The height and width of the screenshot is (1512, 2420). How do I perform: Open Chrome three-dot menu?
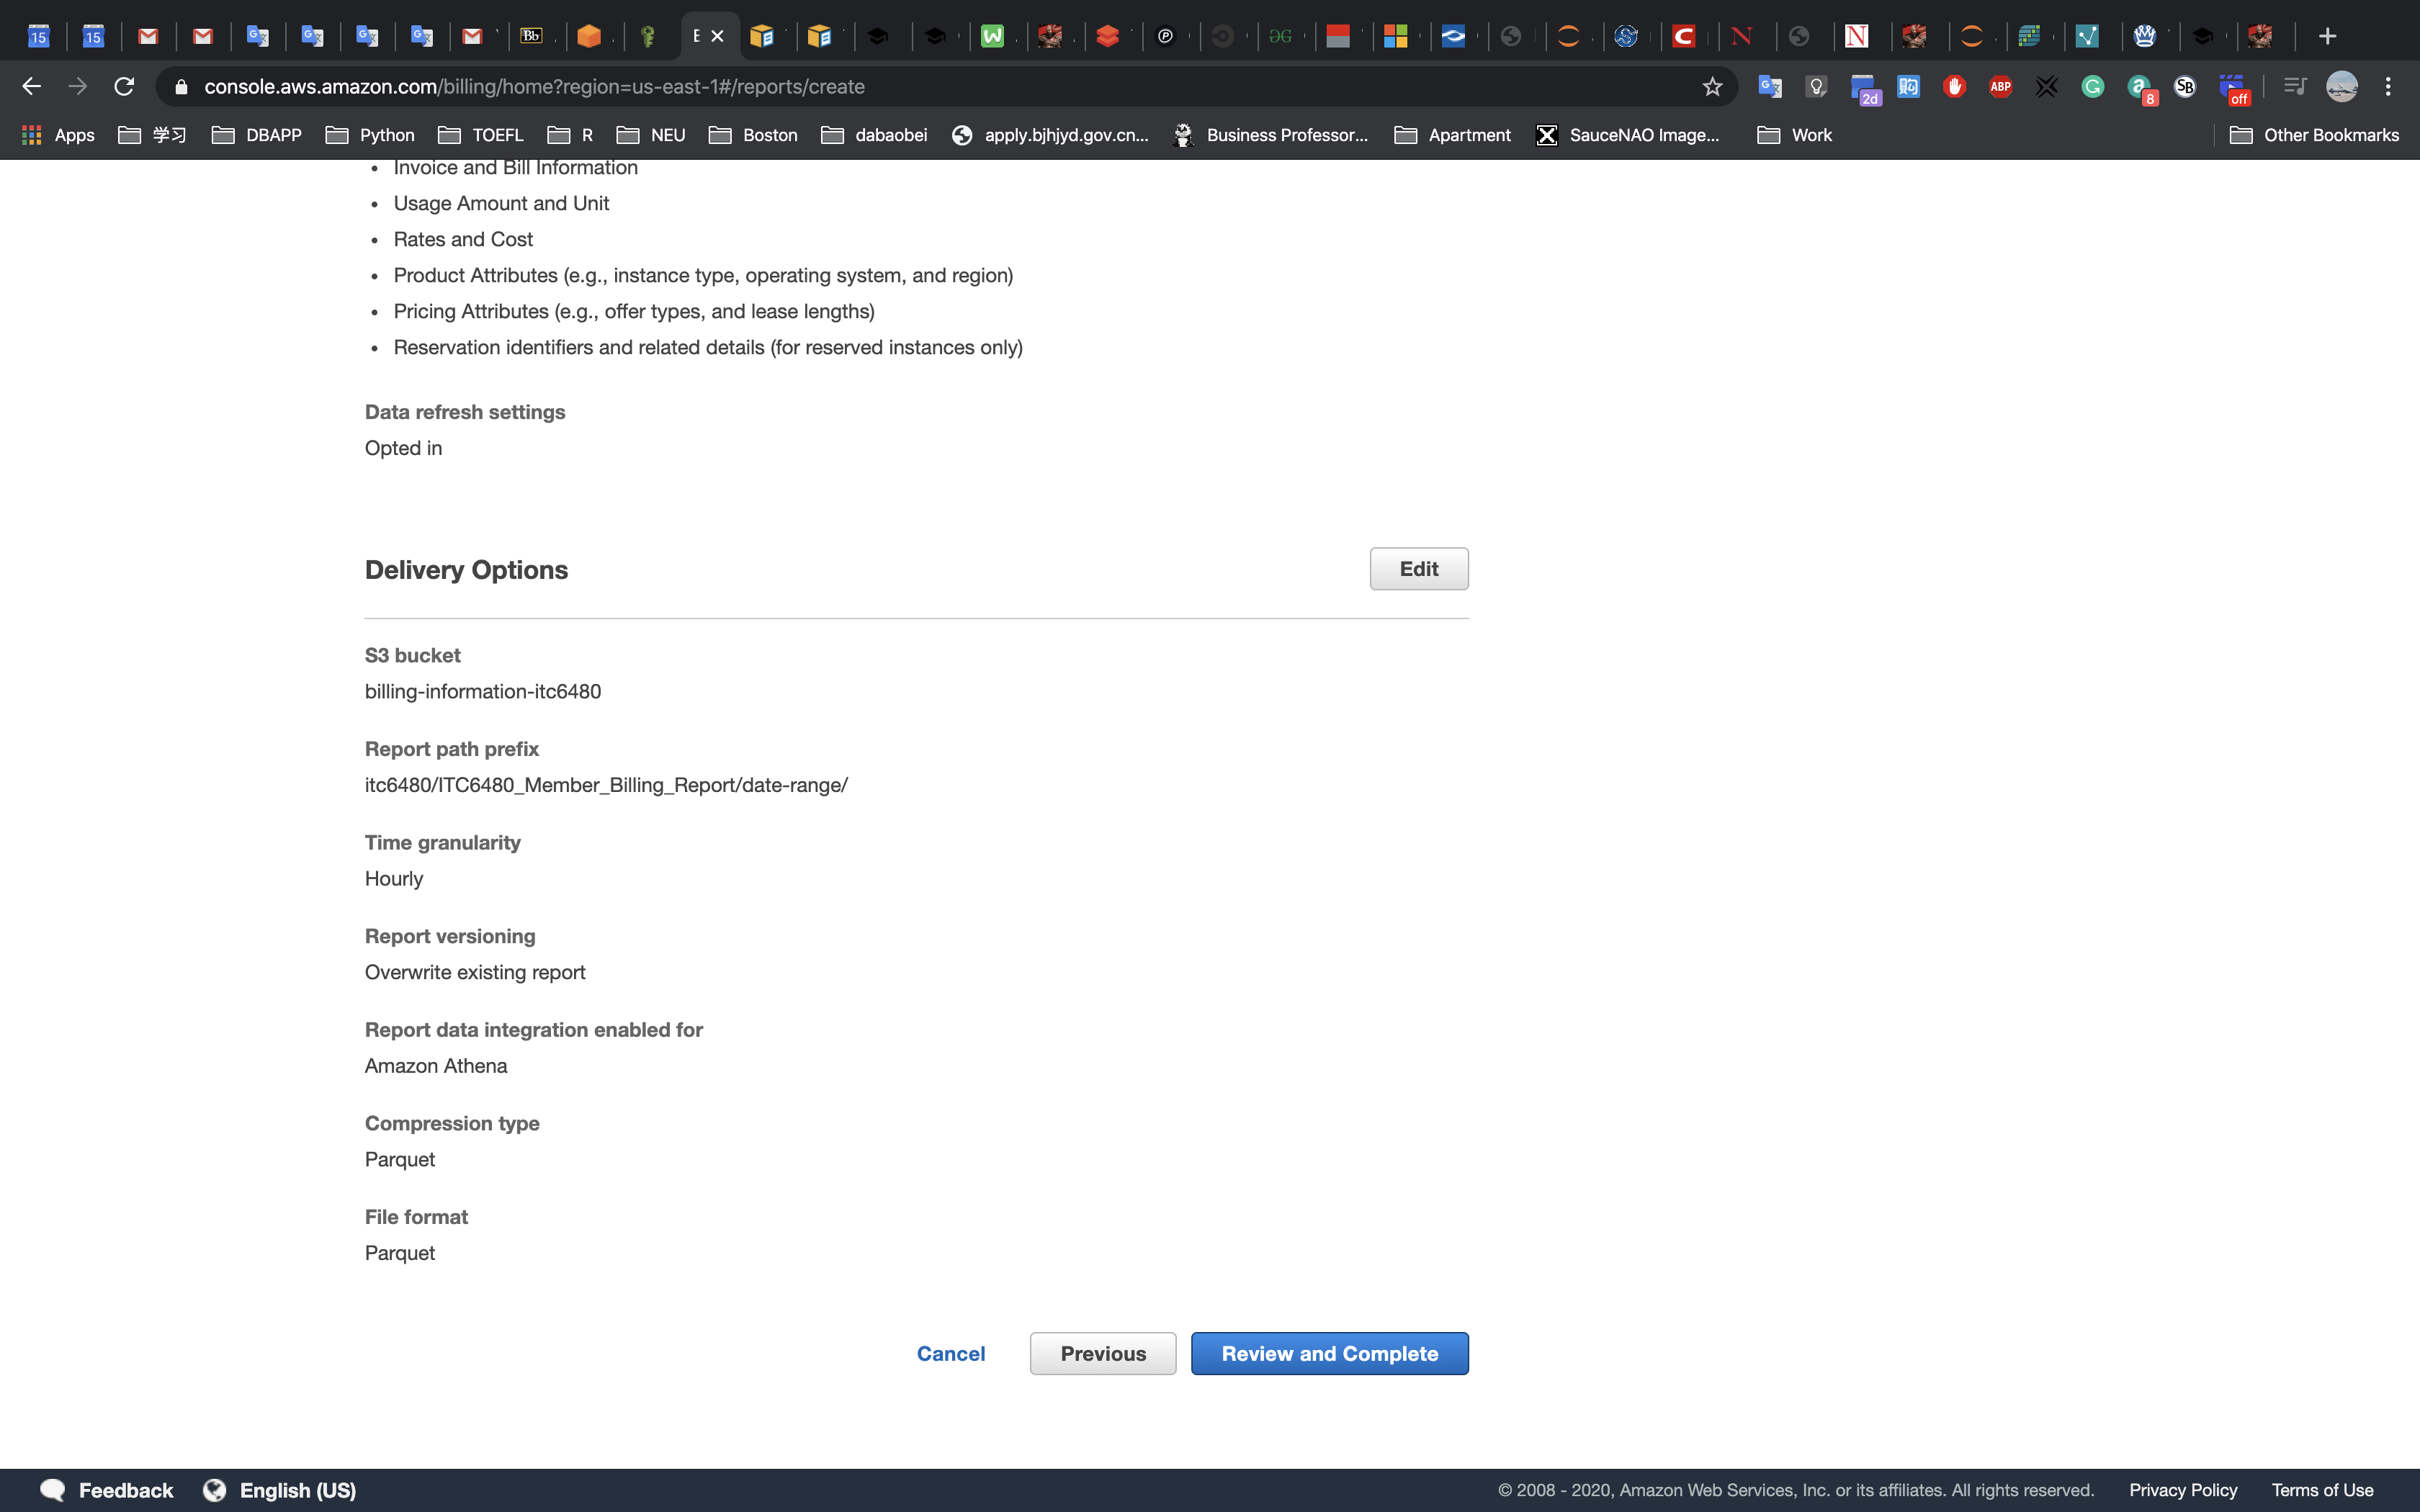2388,87
